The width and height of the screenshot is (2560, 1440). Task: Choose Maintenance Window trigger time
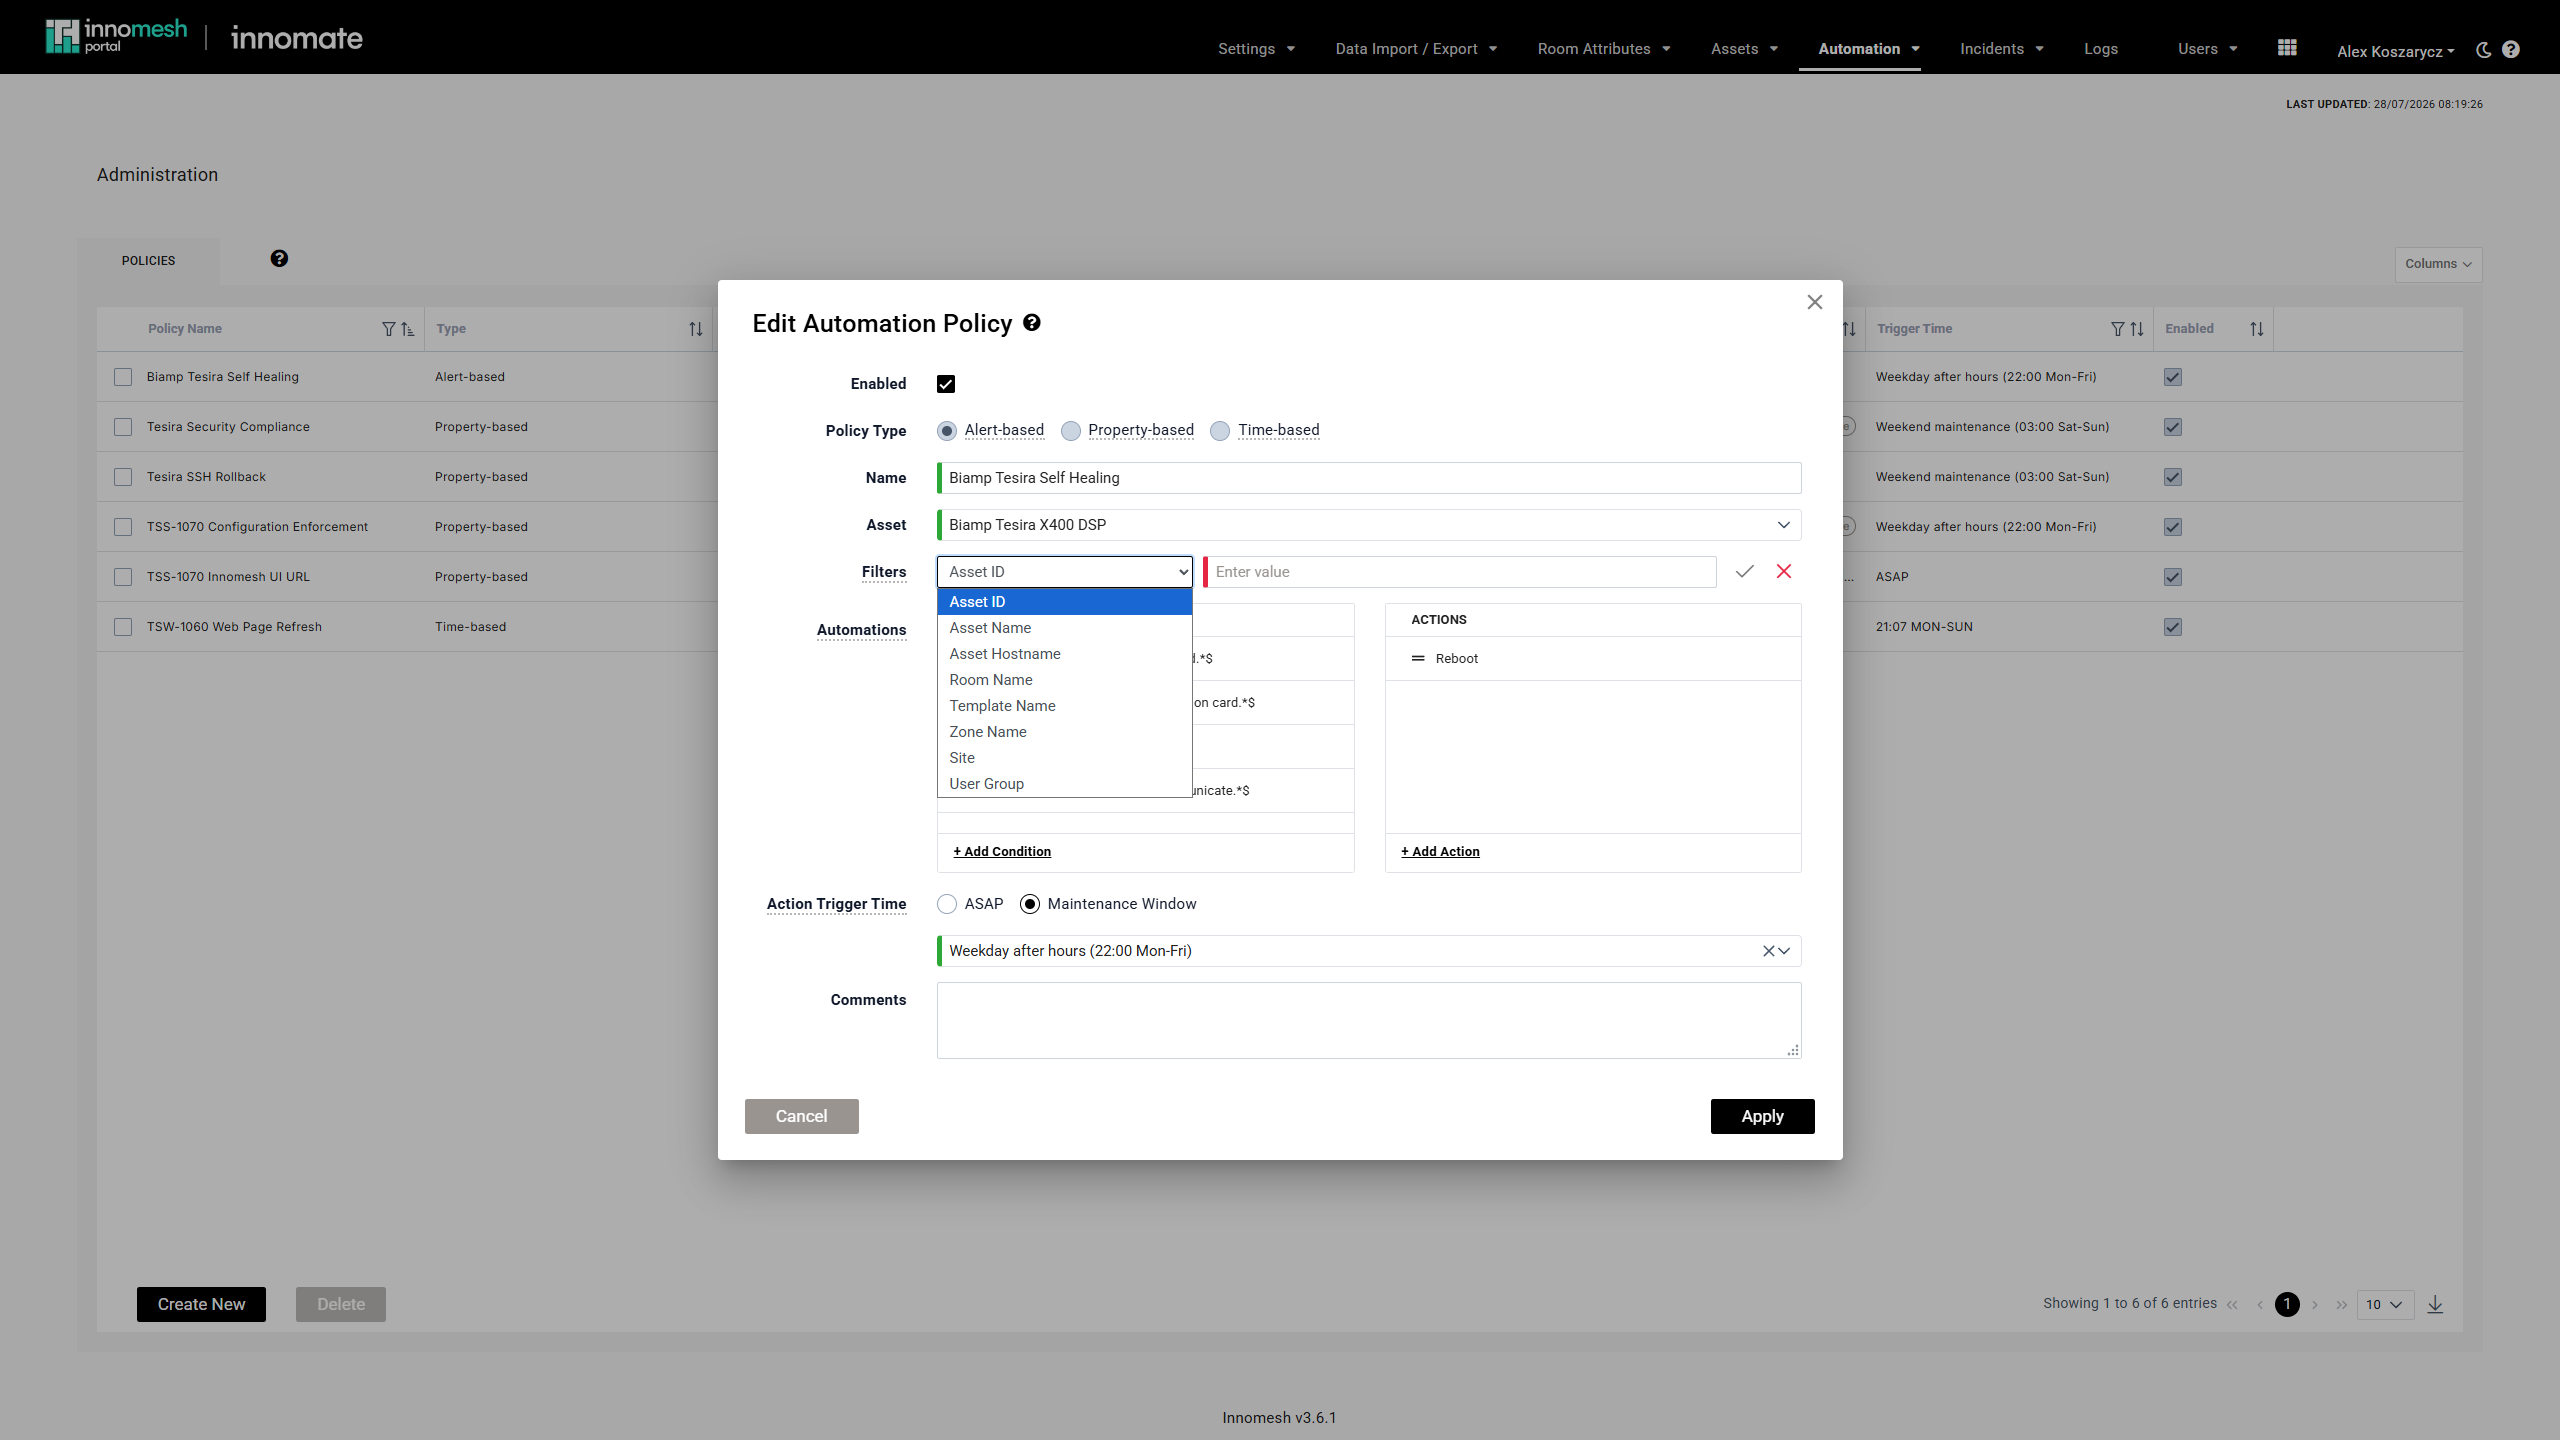click(1030, 904)
